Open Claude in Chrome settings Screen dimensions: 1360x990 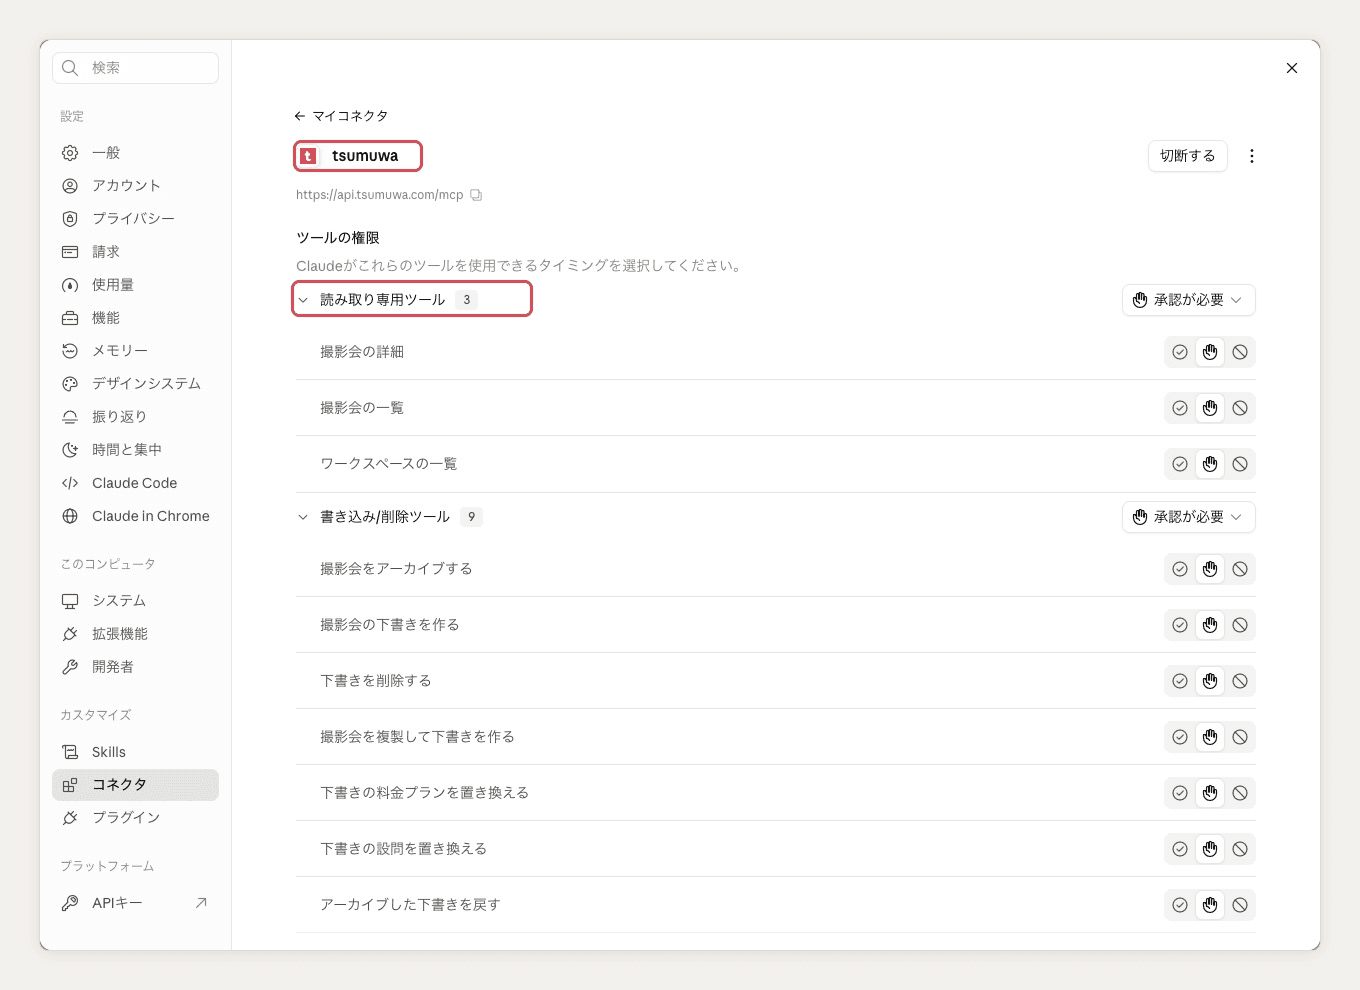135,516
